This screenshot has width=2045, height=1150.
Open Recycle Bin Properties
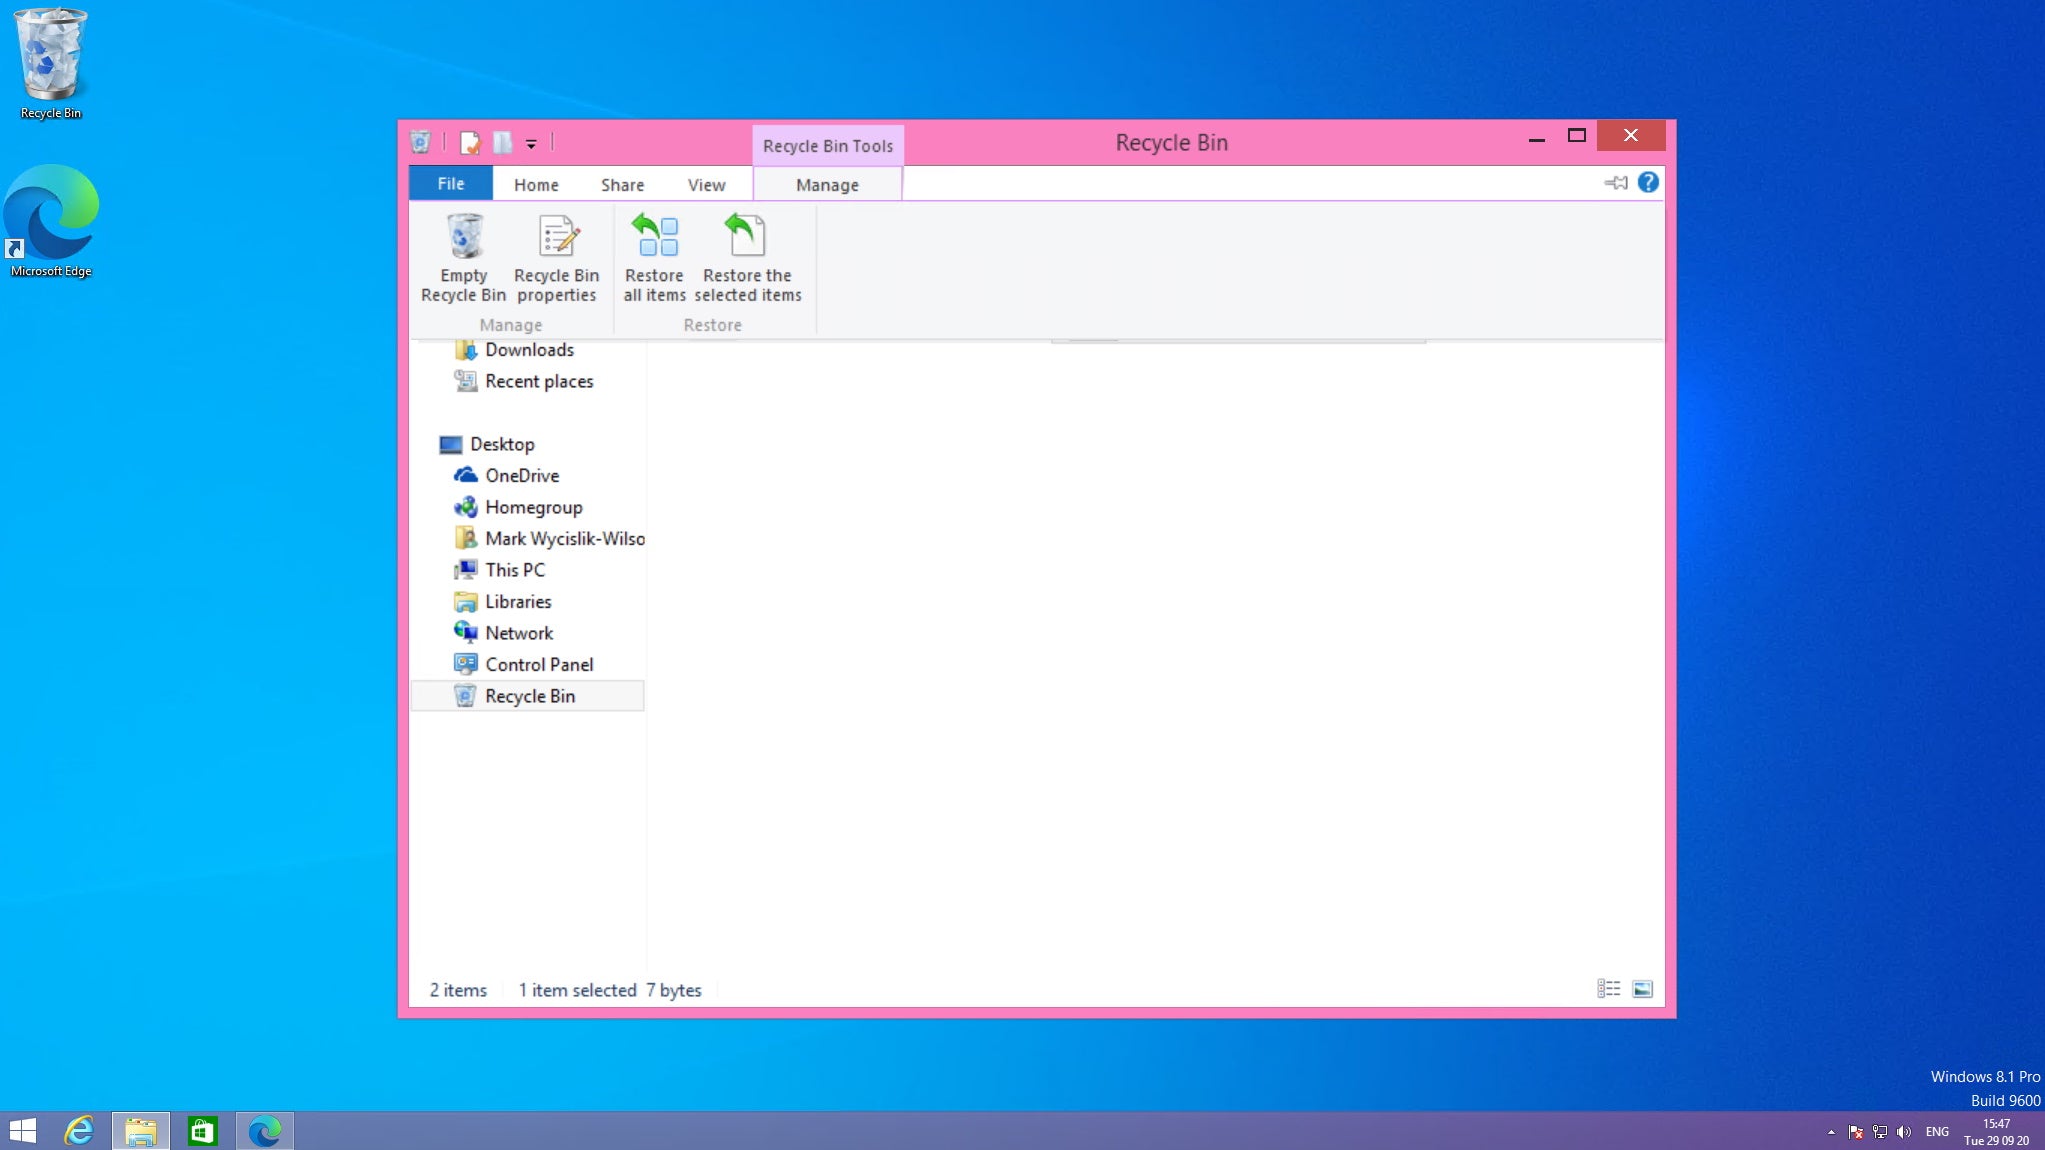point(558,256)
